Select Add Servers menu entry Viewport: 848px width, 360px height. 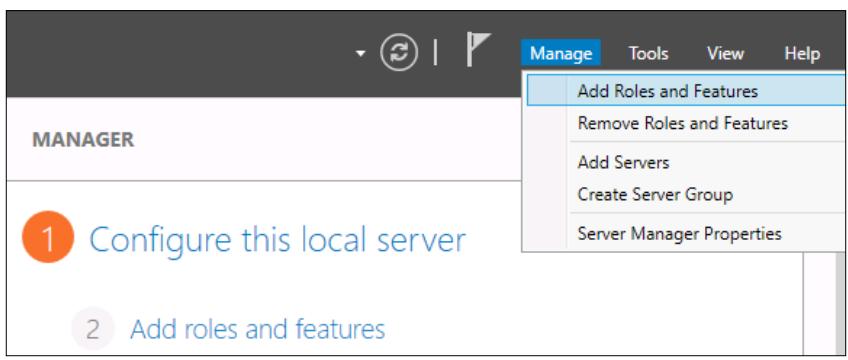[623, 162]
